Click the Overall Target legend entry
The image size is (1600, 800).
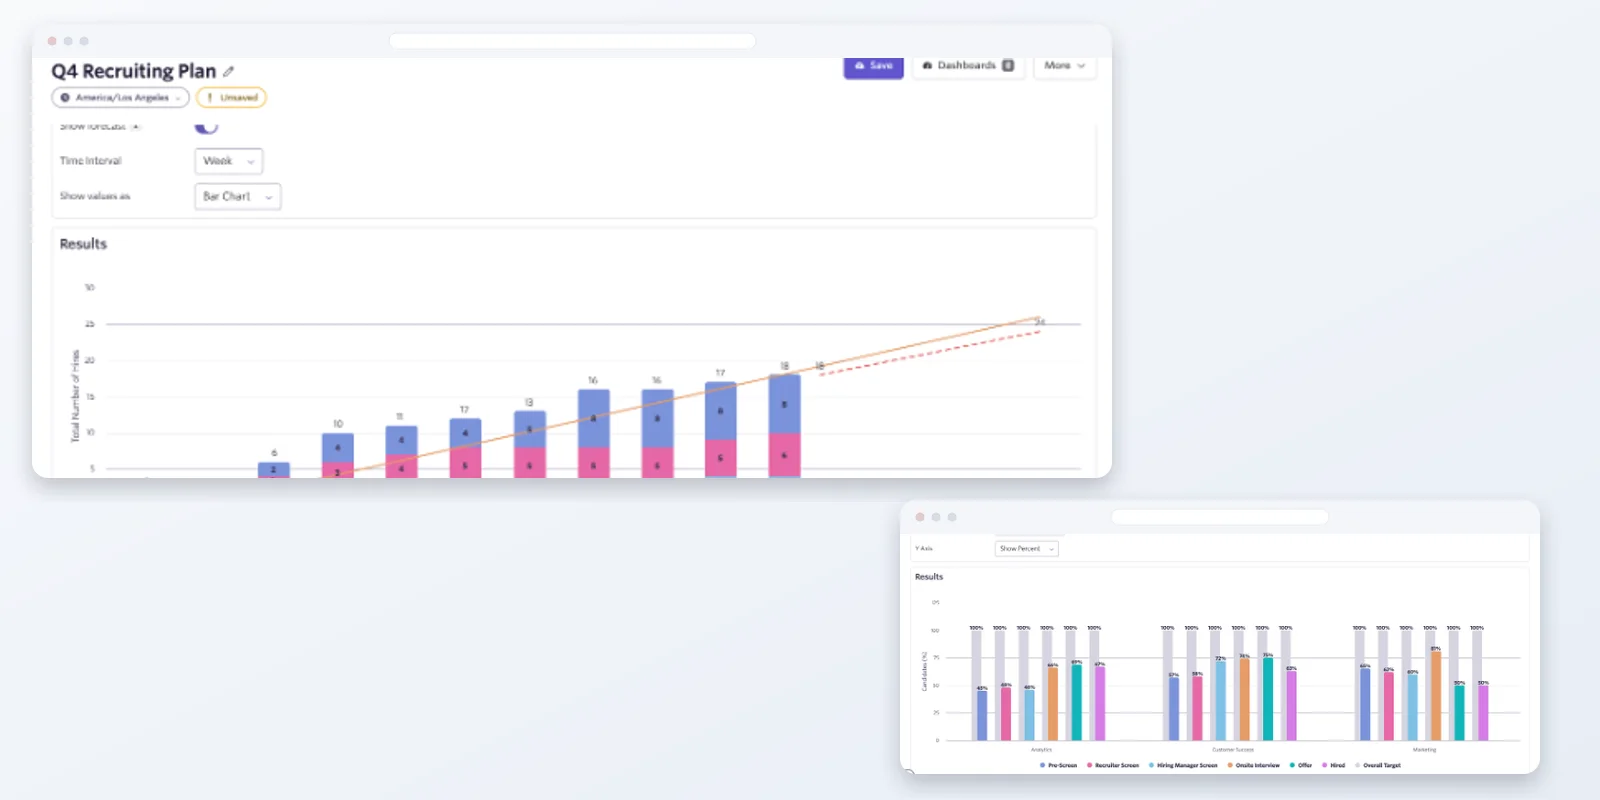tap(1378, 765)
